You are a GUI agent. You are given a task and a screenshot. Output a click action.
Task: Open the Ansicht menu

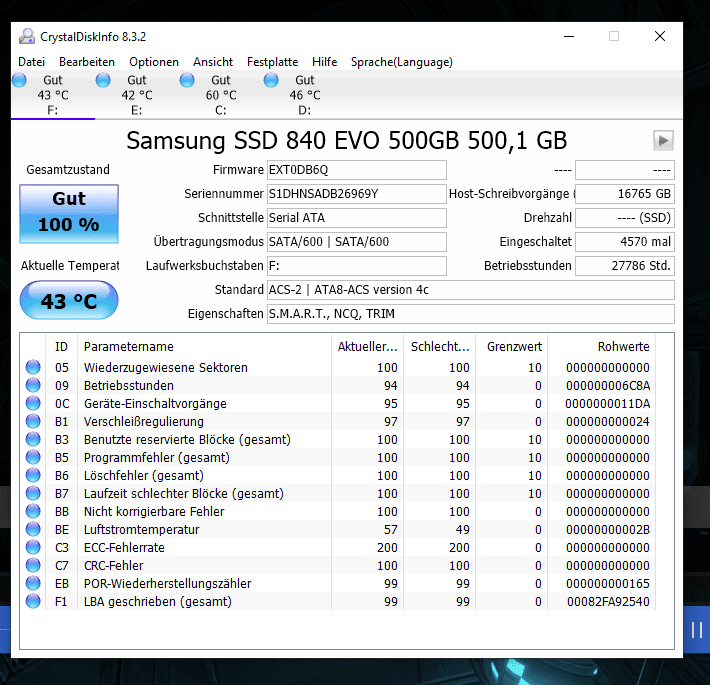coord(213,62)
